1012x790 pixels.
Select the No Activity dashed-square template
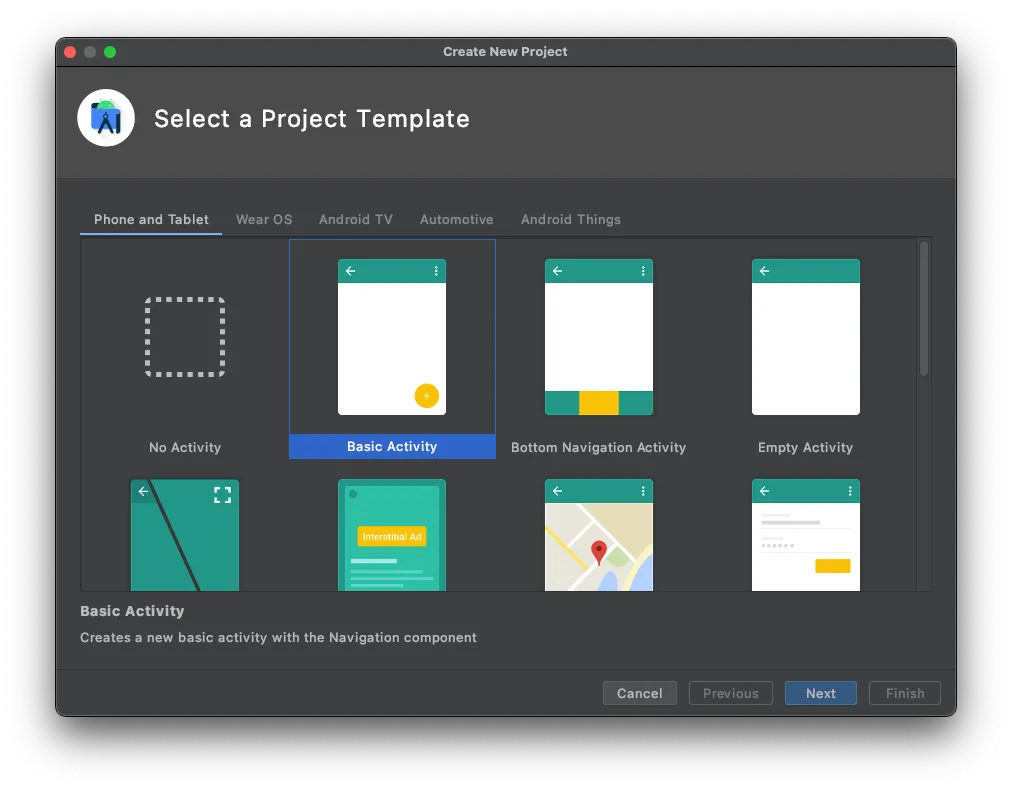click(x=185, y=337)
